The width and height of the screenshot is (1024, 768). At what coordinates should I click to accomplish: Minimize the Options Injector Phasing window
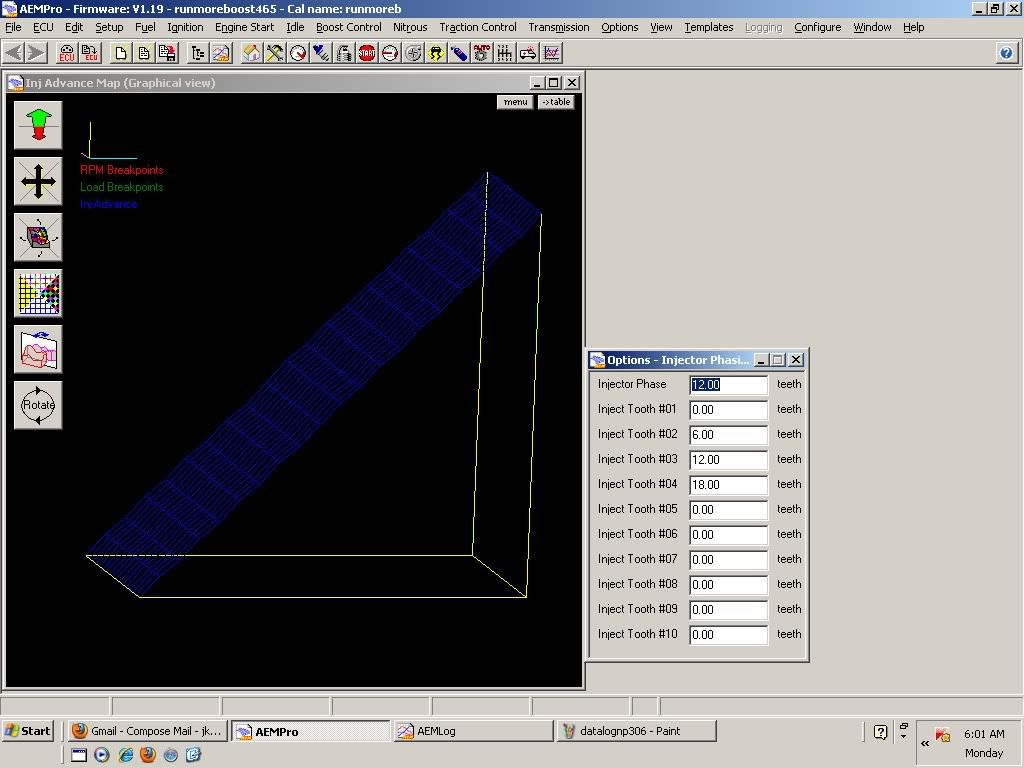point(761,360)
